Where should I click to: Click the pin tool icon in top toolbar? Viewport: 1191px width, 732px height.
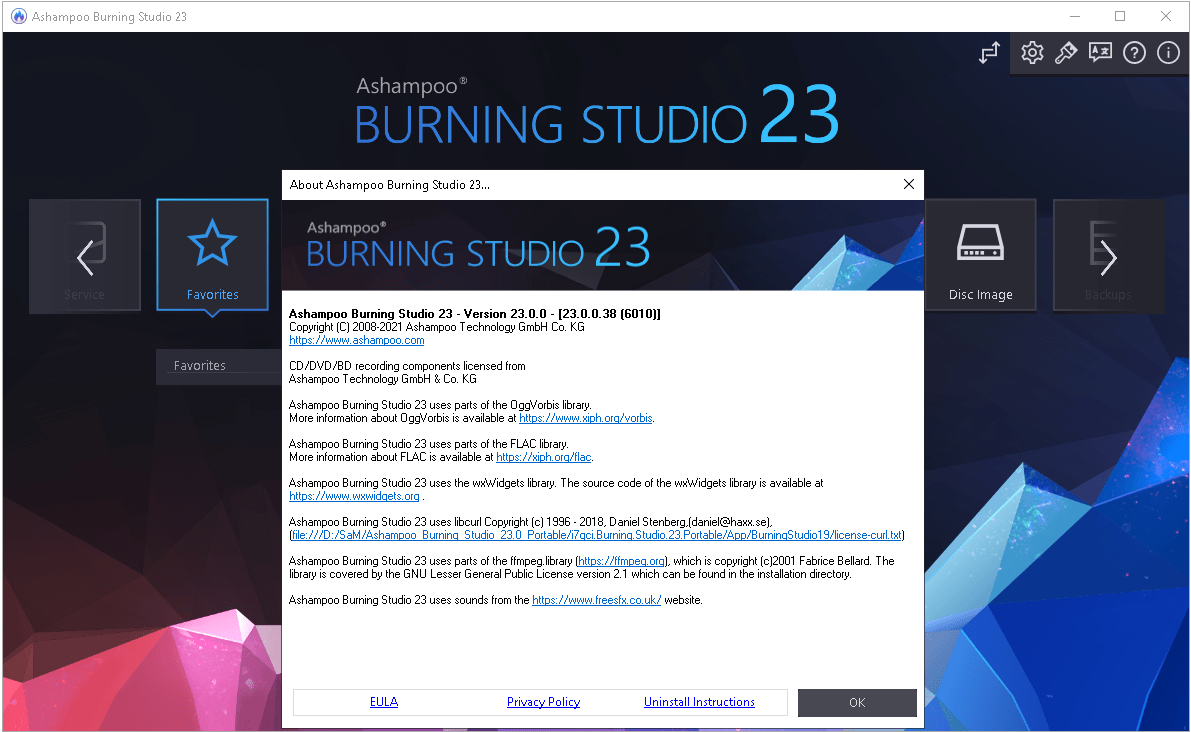[1066, 52]
